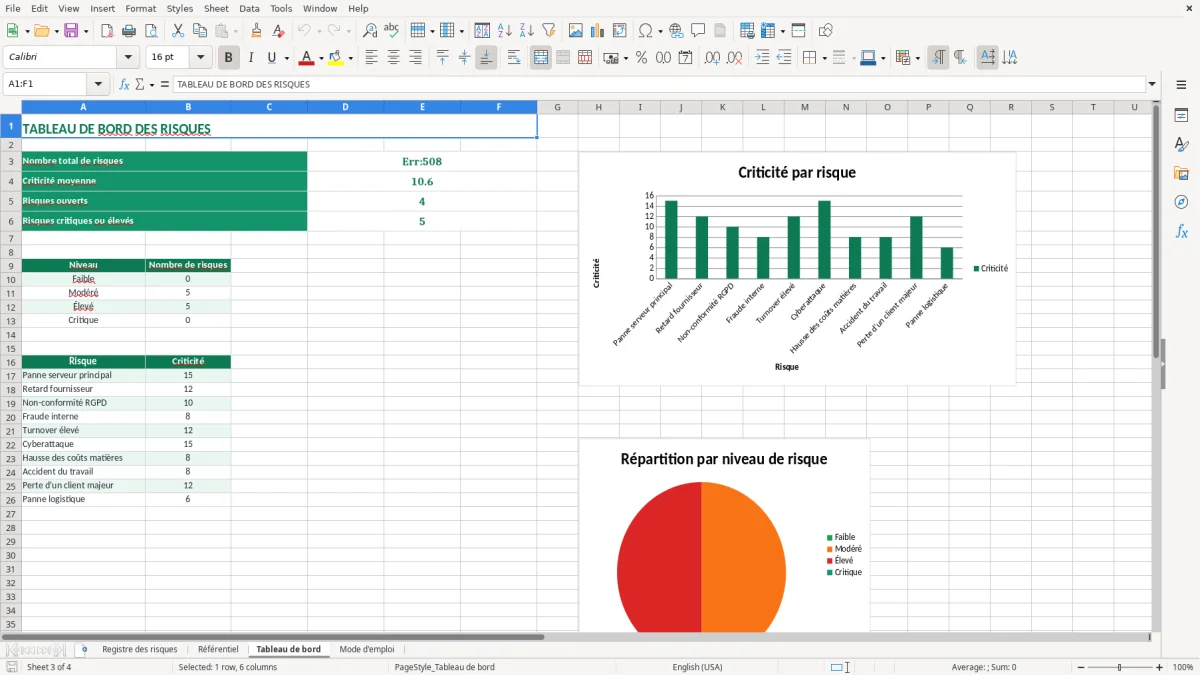Click the Clear Direct Formatting icon
The height and width of the screenshot is (675, 1200).
(277, 31)
